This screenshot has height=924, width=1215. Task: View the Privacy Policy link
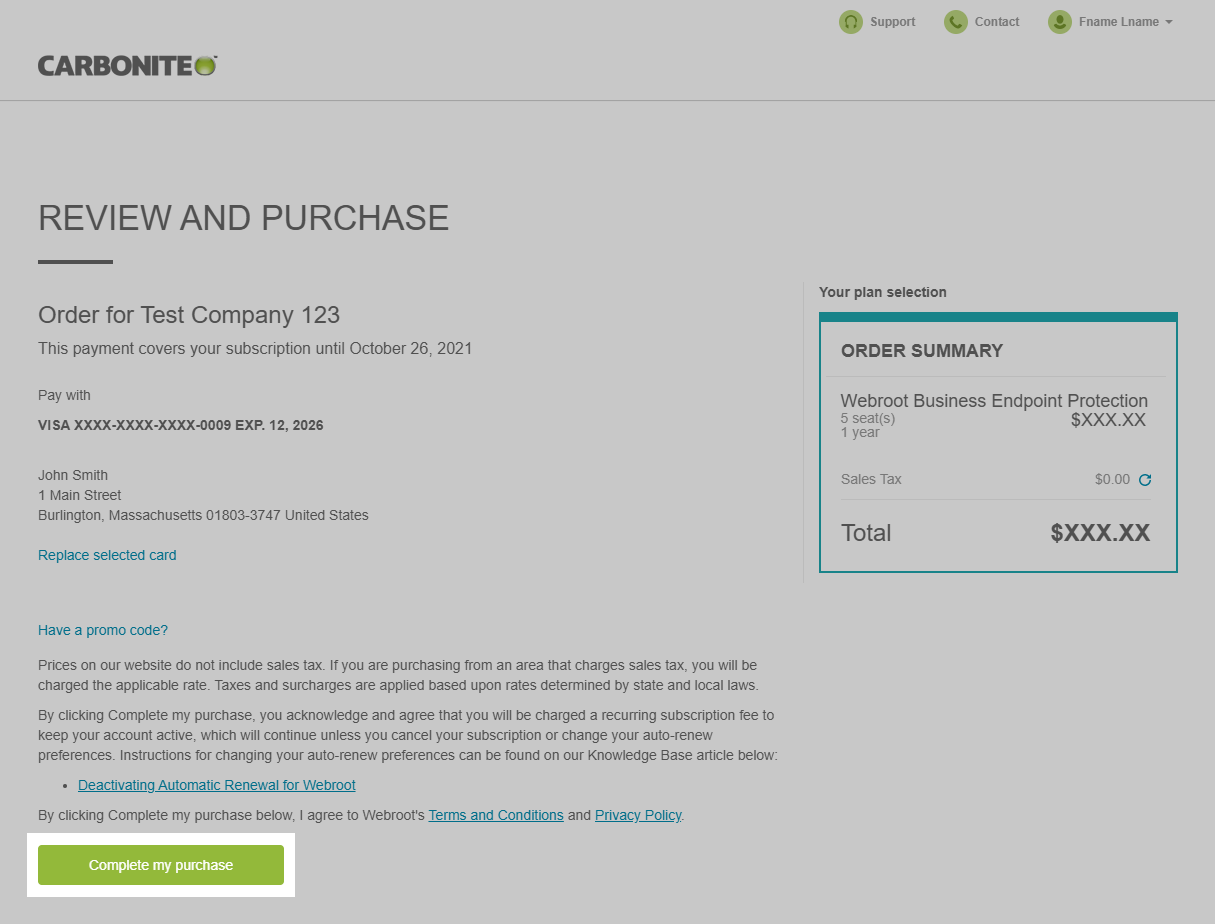click(638, 815)
